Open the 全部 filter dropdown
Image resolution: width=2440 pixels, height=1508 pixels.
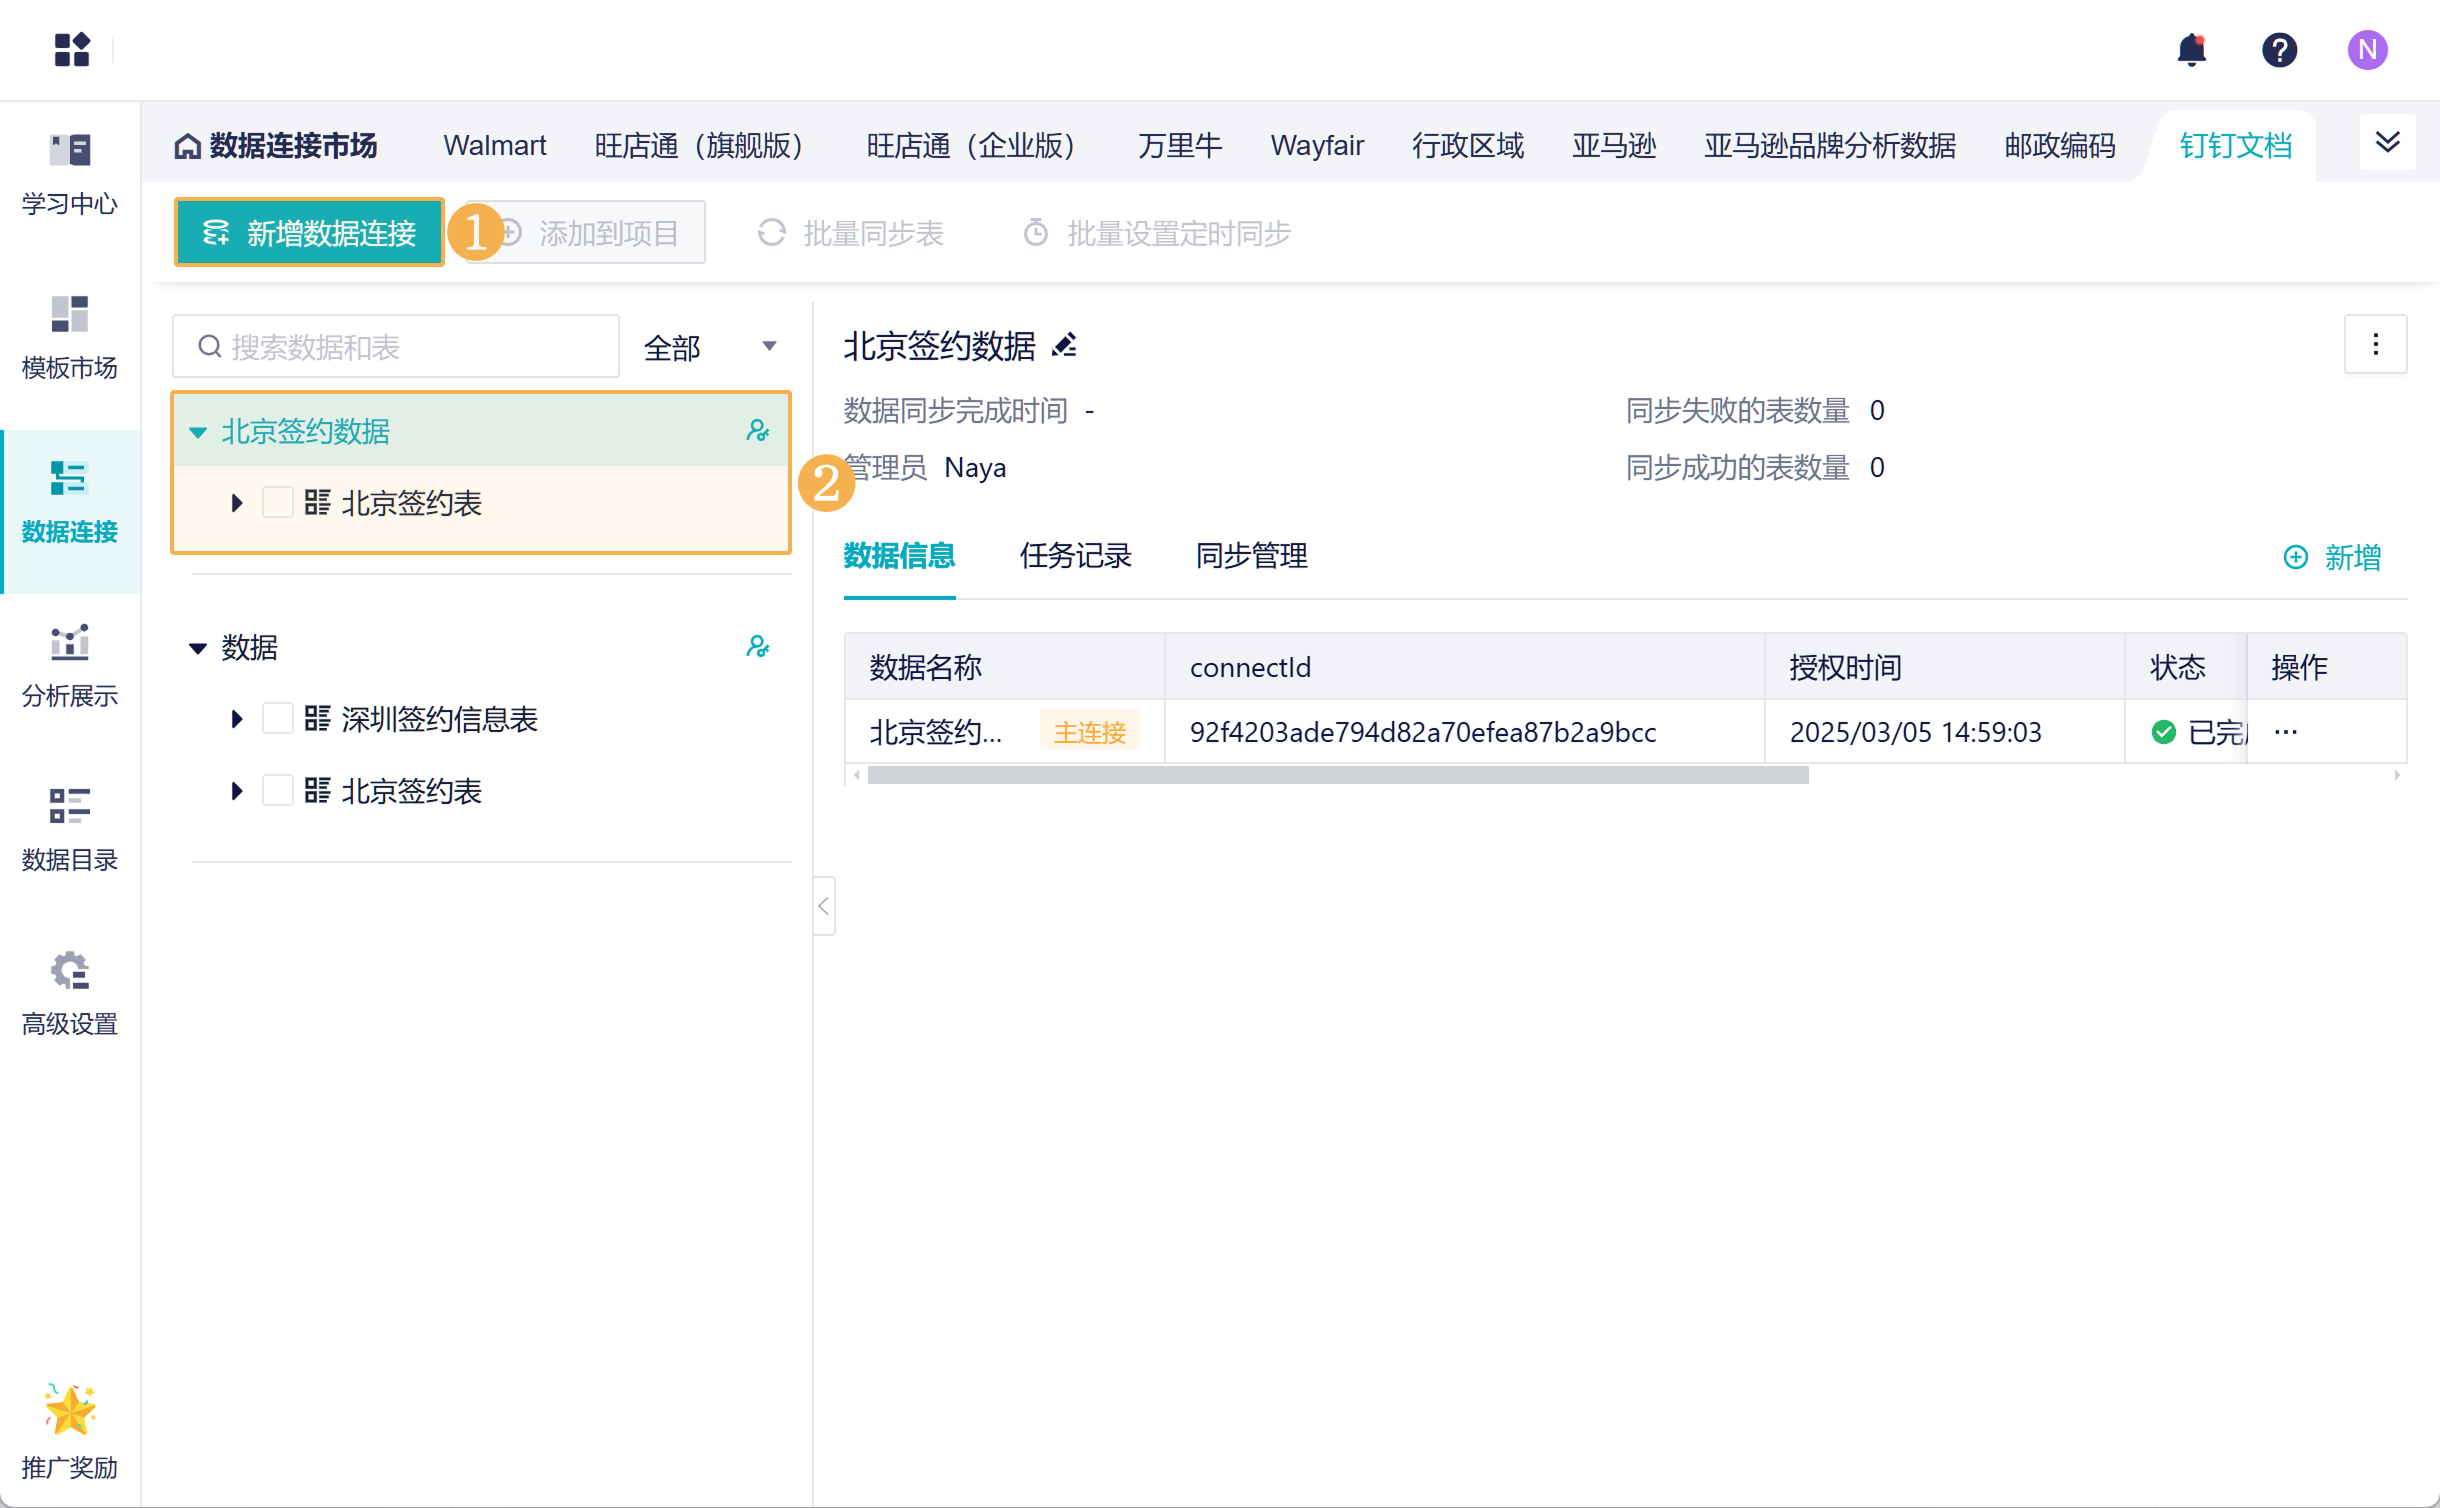click(x=709, y=347)
